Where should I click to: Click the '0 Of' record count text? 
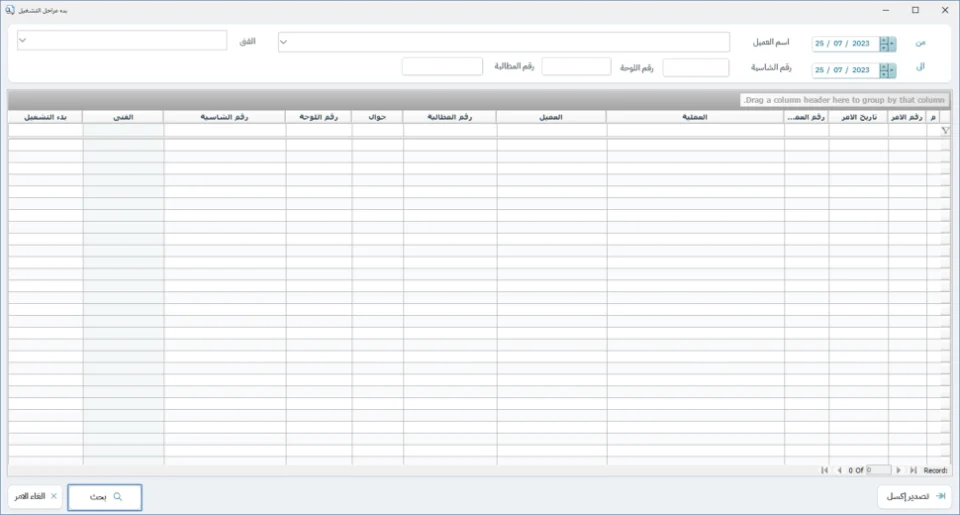click(x=855, y=470)
